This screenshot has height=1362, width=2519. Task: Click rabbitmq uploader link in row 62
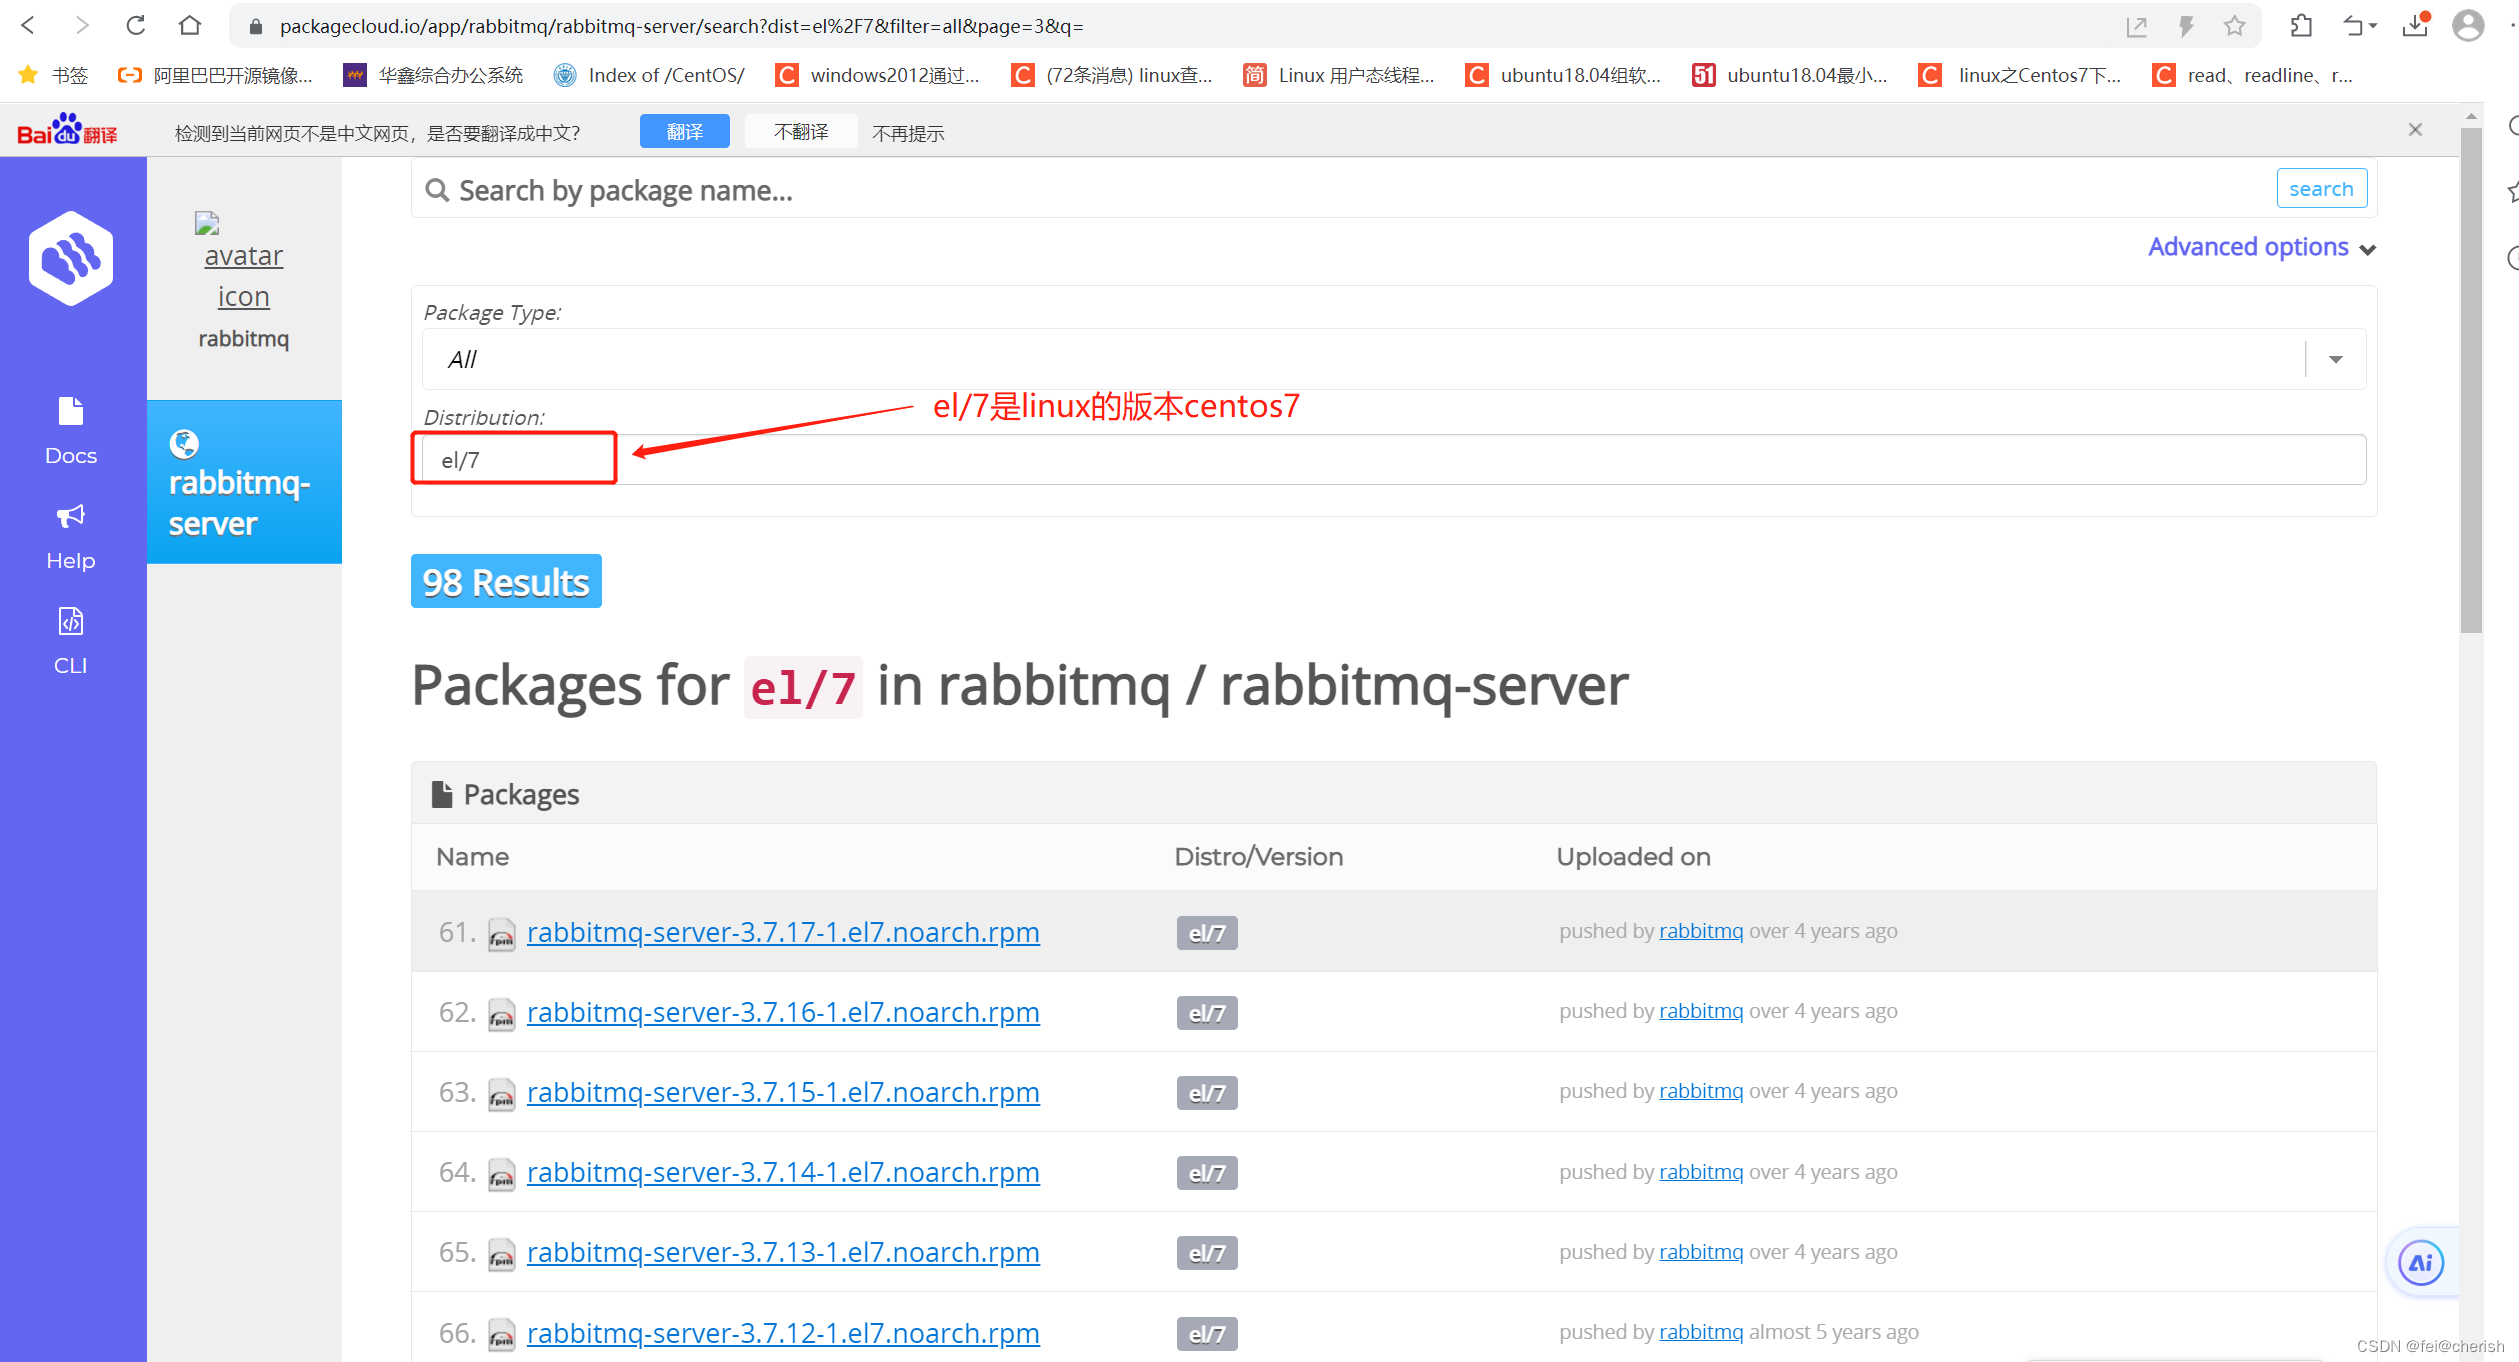pos(1701,1011)
